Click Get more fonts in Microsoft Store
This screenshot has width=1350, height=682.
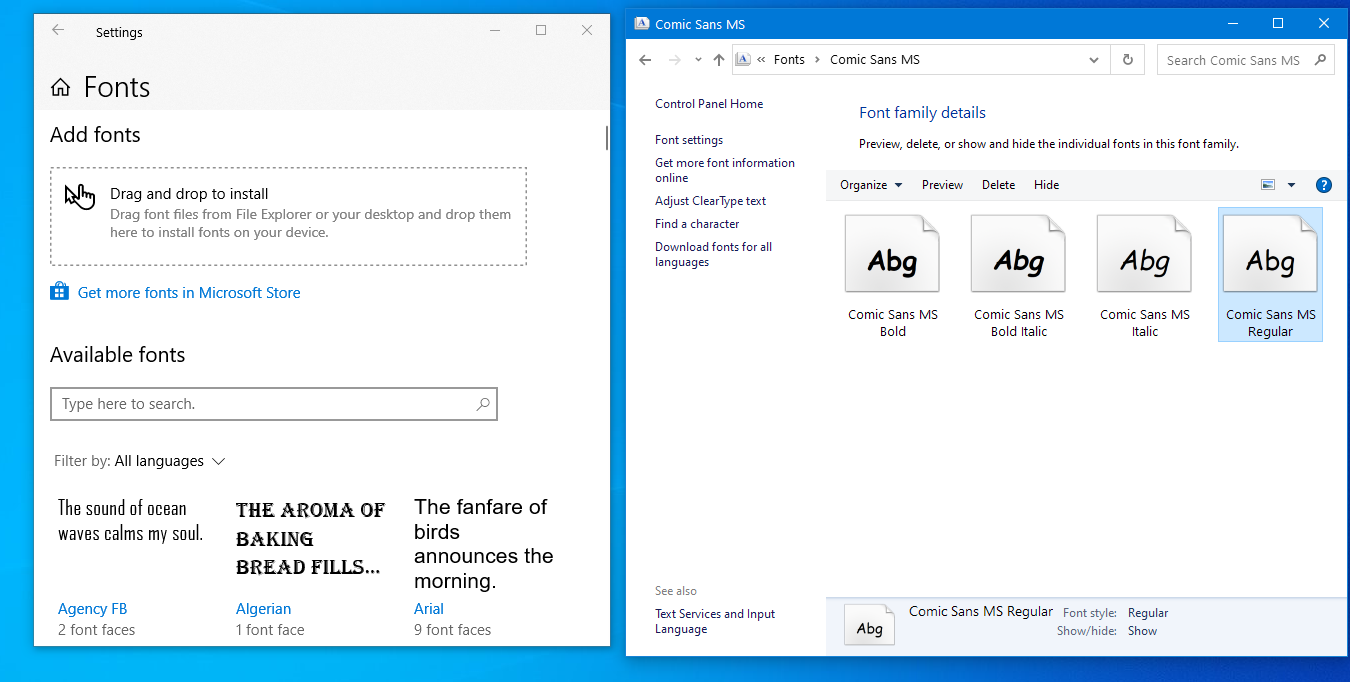(x=189, y=293)
